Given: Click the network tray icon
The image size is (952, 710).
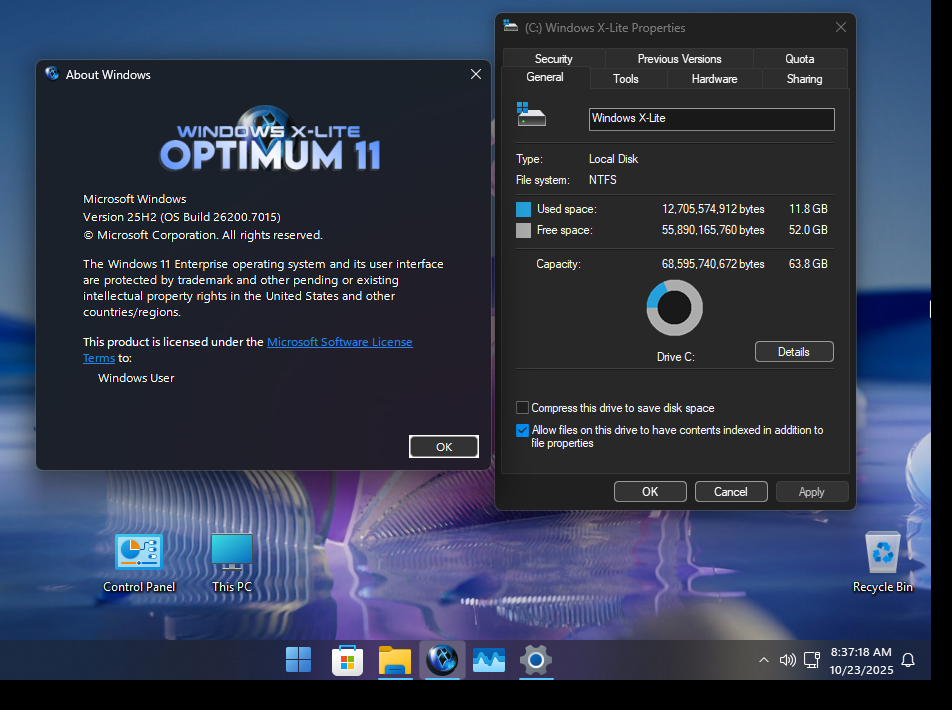Looking at the screenshot, I should tap(812, 660).
